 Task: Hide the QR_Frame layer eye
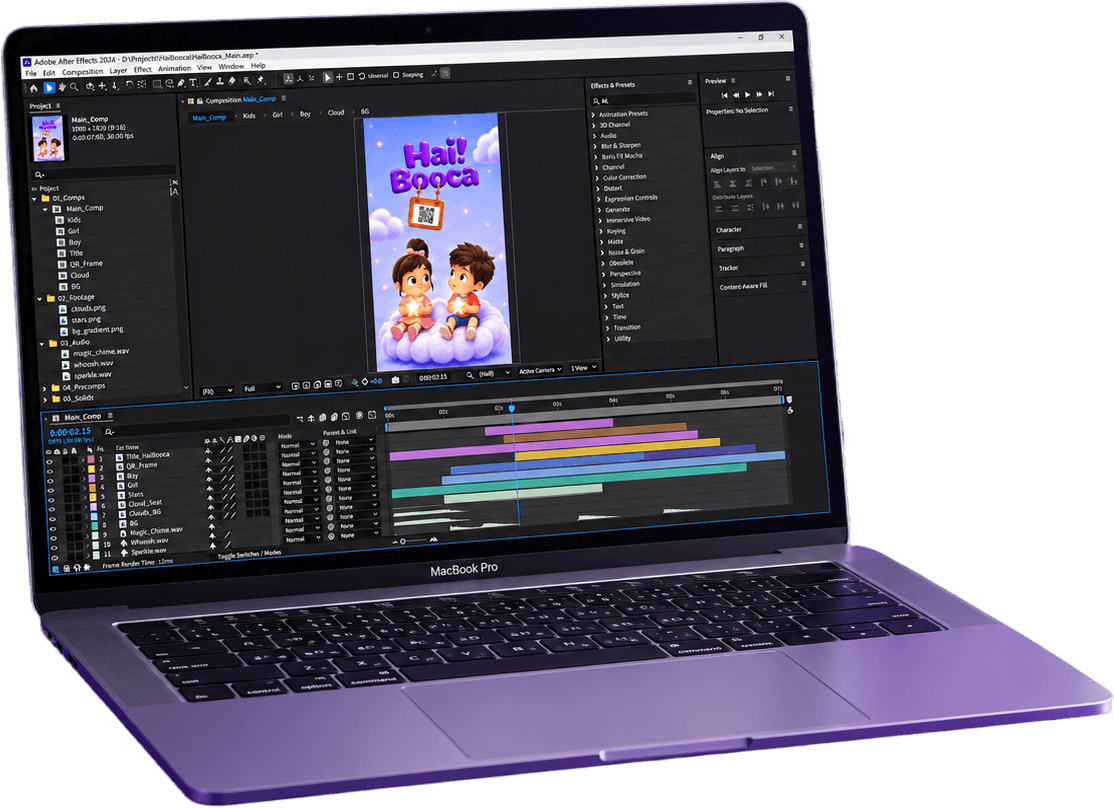click(49, 471)
